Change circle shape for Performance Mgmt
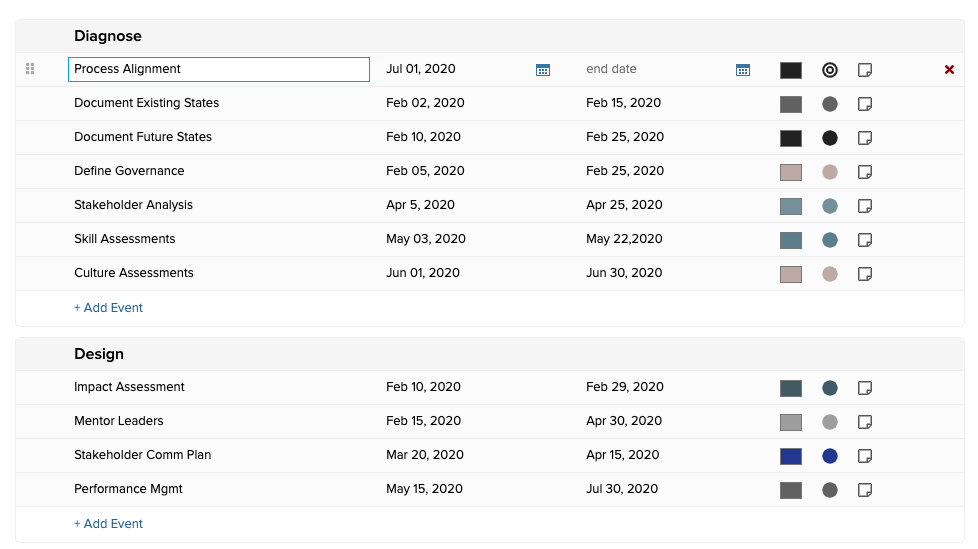This screenshot has width=978, height=549. coord(830,490)
